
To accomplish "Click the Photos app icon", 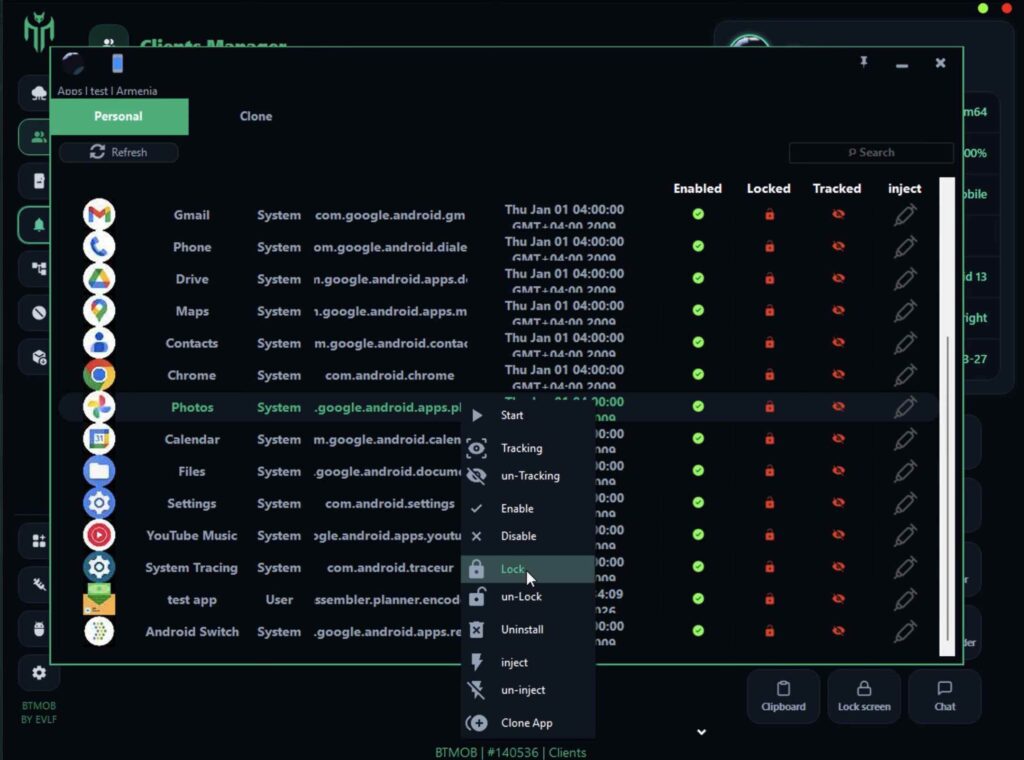I will pyautogui.click(x=99, y=407).
